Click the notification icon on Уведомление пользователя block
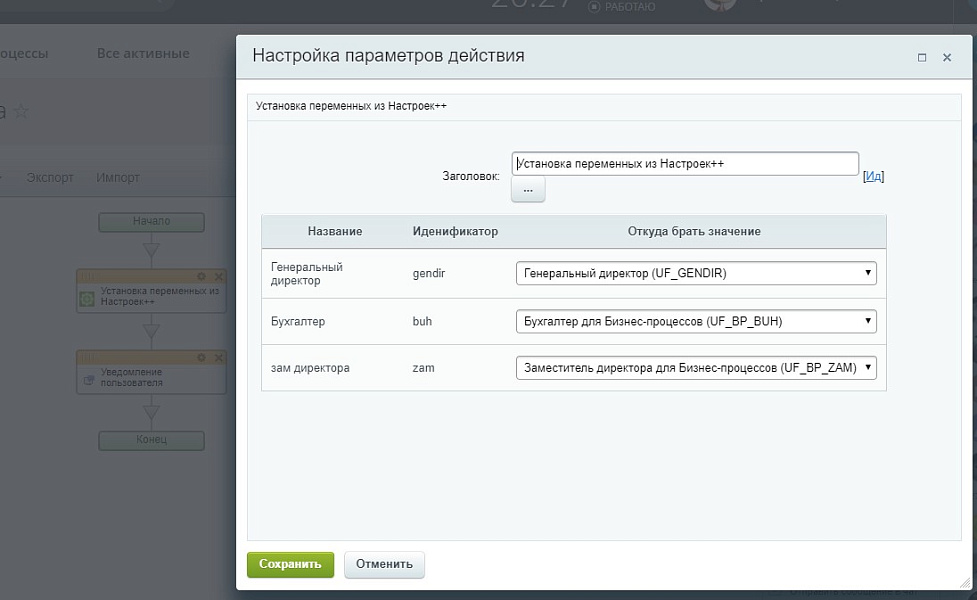 [88, 378]
